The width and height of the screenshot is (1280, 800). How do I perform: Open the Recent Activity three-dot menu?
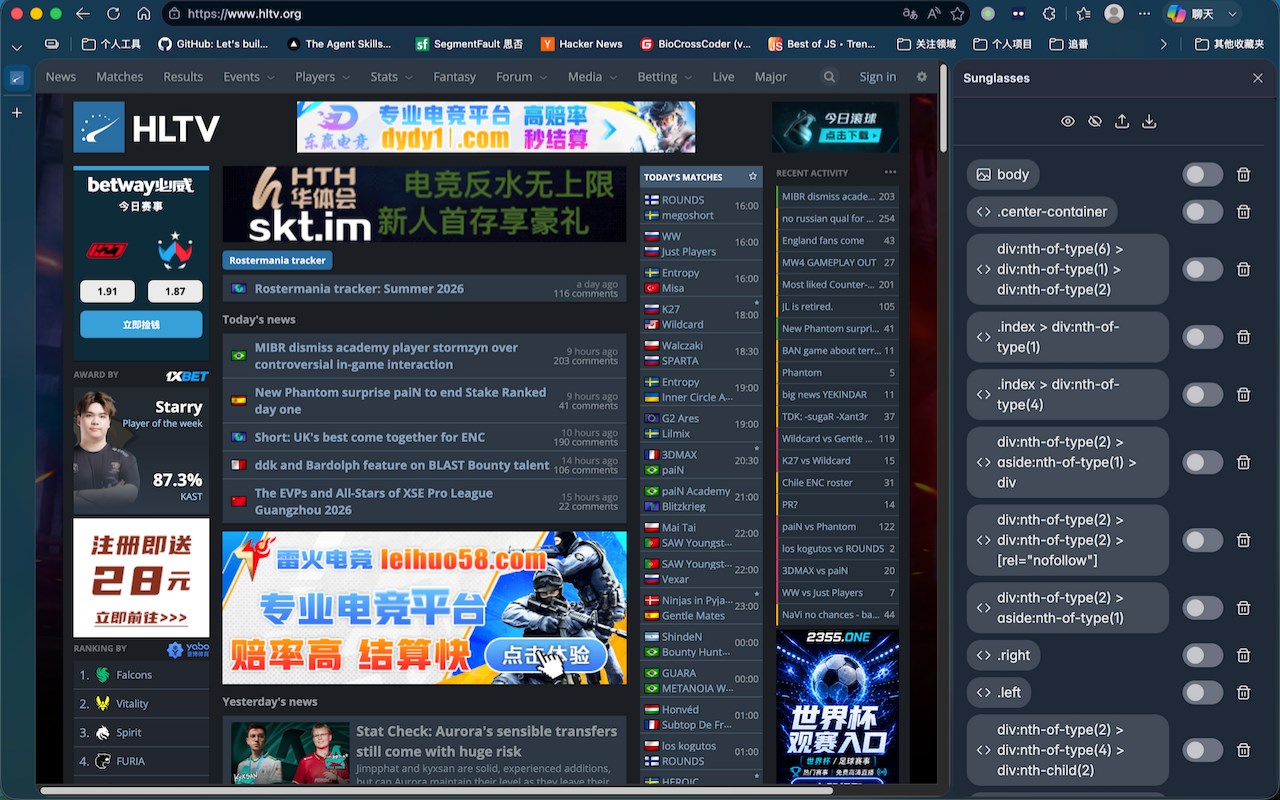pyautogui.click(x=890, y=173)
